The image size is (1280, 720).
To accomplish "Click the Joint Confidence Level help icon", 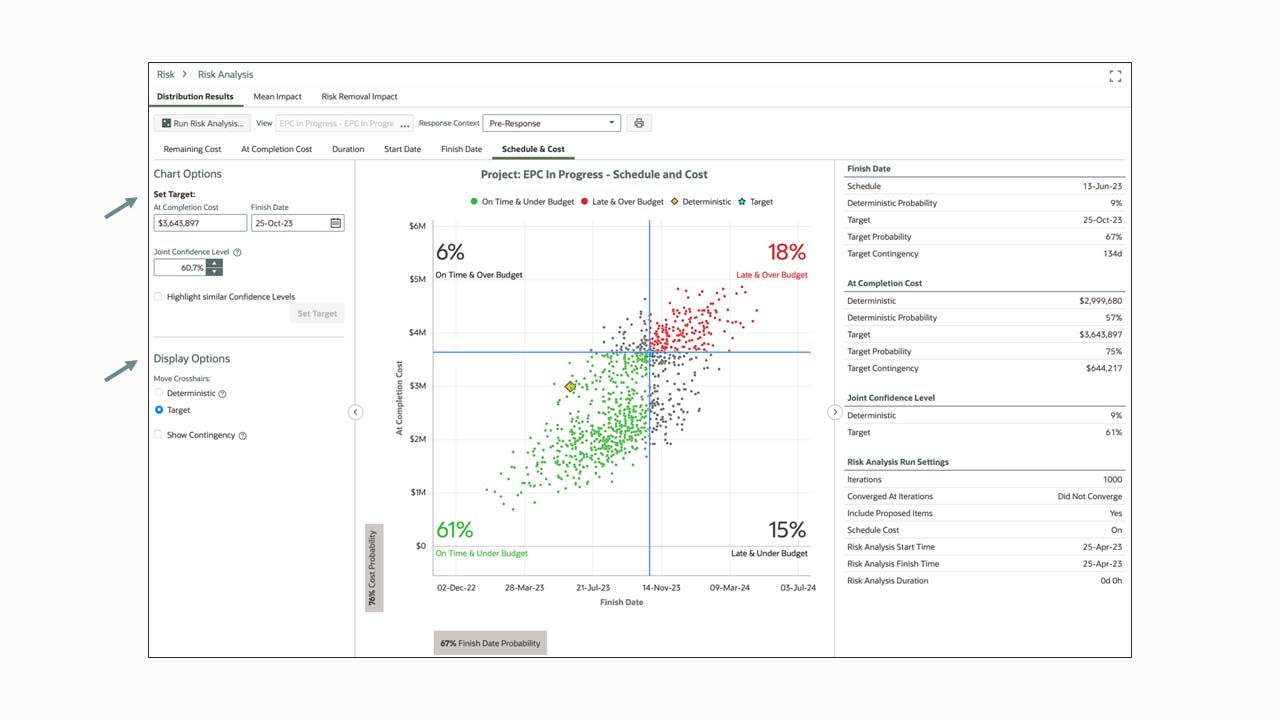I will [237, 252].
